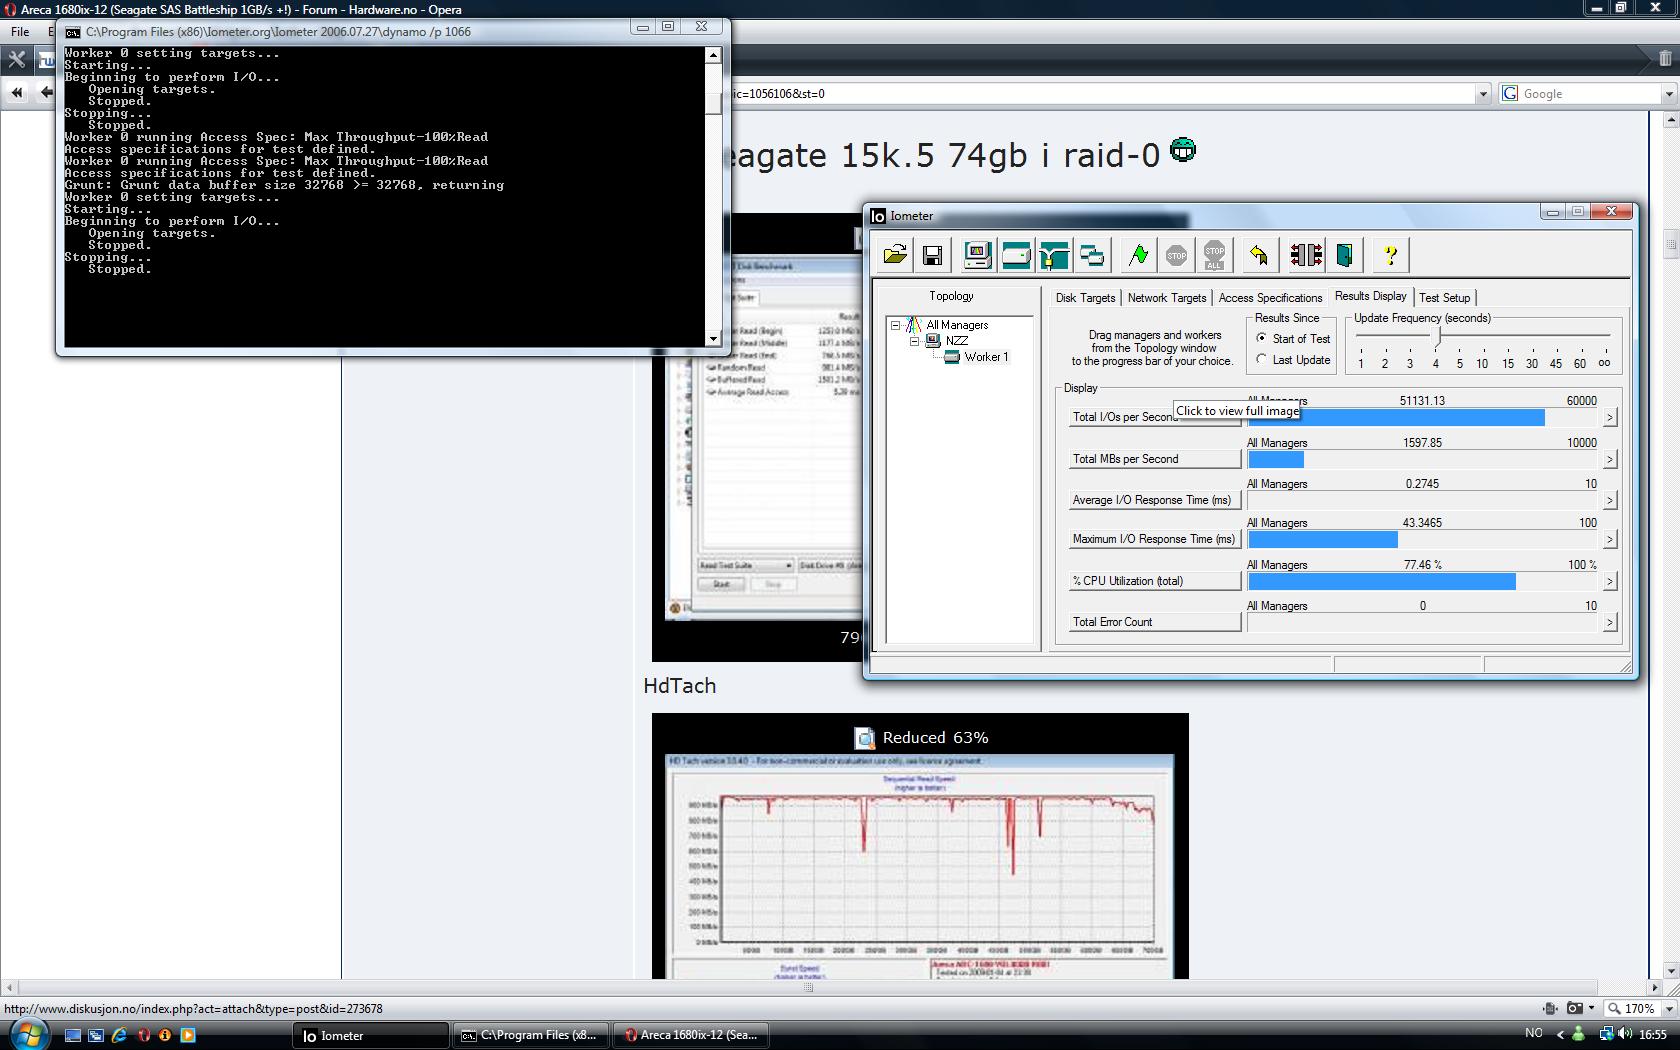Disconnect the selected worker or manager icon
The image size is (1680, 1050).
[1305, 255]
